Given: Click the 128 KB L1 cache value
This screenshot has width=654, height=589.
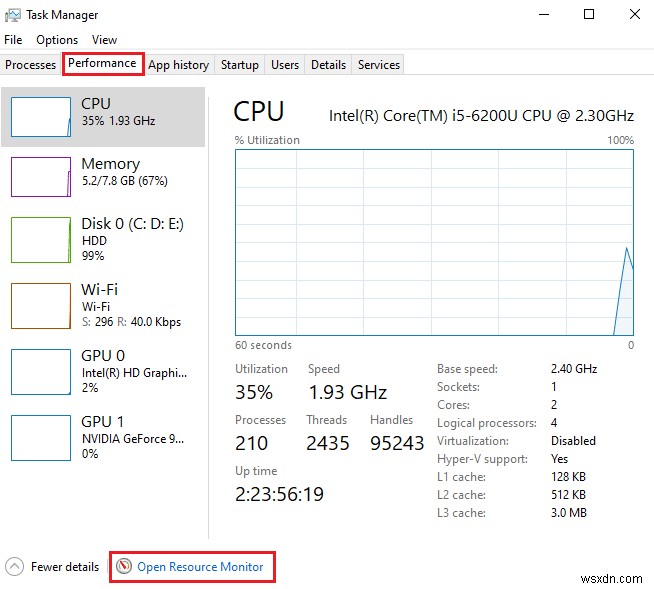Looking at the screenshot, I should (x=568, y=477).
